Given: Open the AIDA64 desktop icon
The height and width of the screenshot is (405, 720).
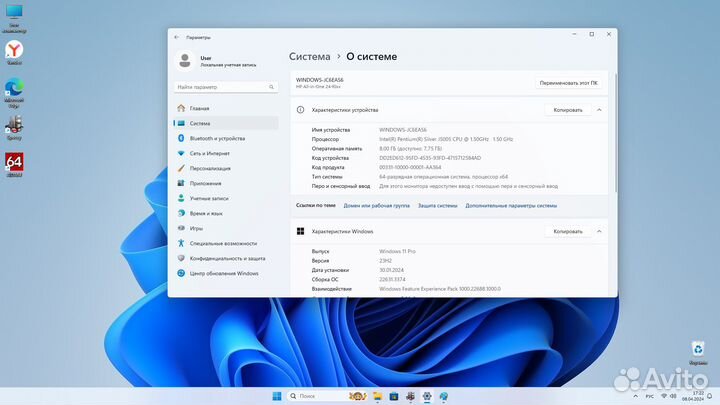Looking at the screenshot, I should point(14,165).
